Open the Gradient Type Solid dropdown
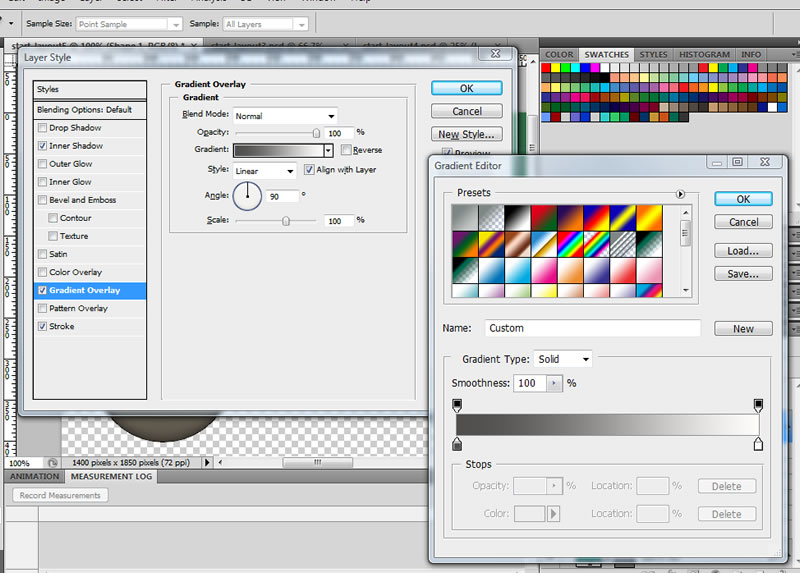800x573 pixels. (563, 359)
